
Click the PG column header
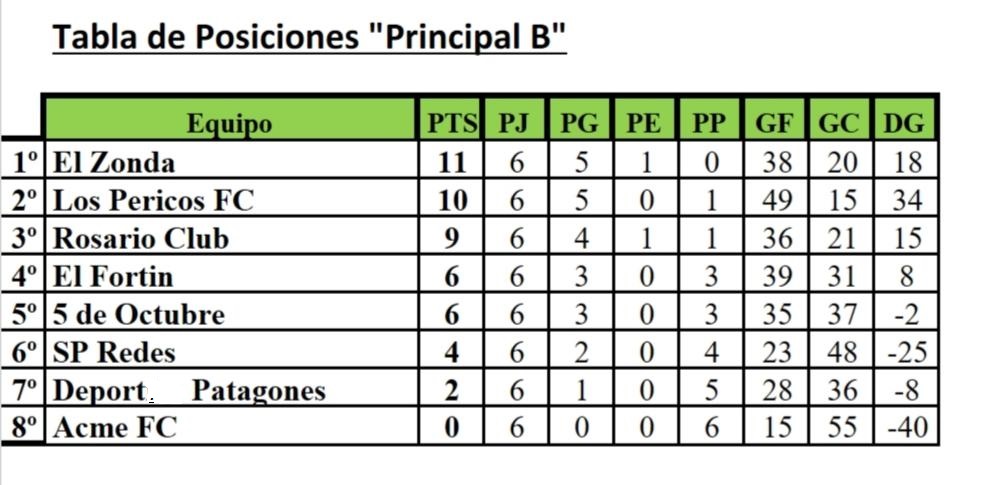[580, 124]
